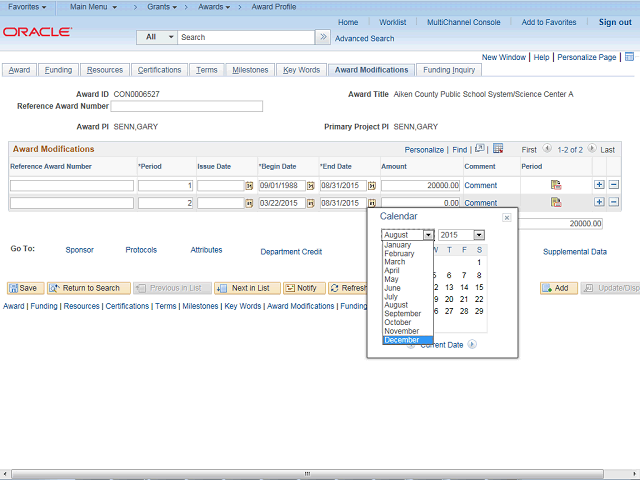Viewport: 640px width, 480px height.
Task: Close the Calendar popup
Action: (x=506, y=217)
